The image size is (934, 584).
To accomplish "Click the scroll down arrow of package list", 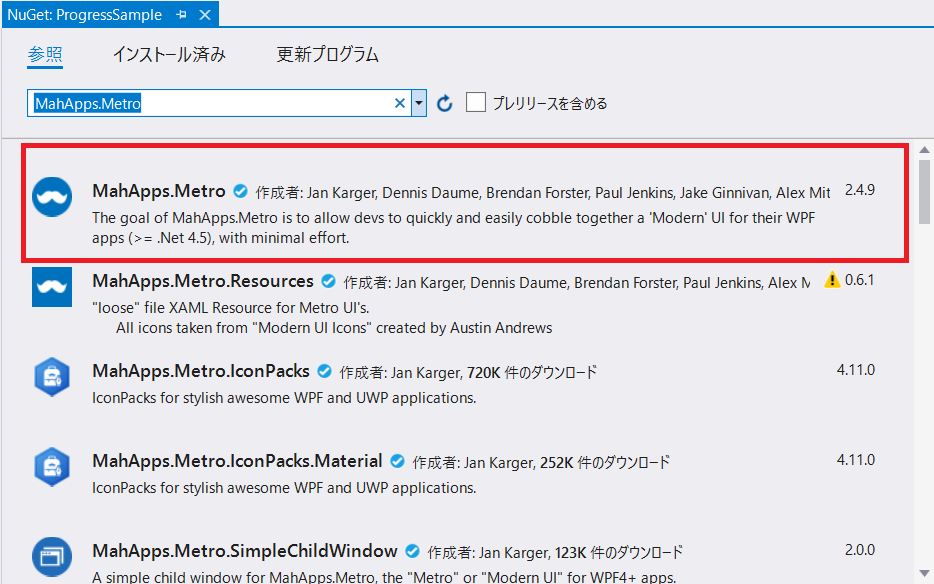I will (924, 573).
